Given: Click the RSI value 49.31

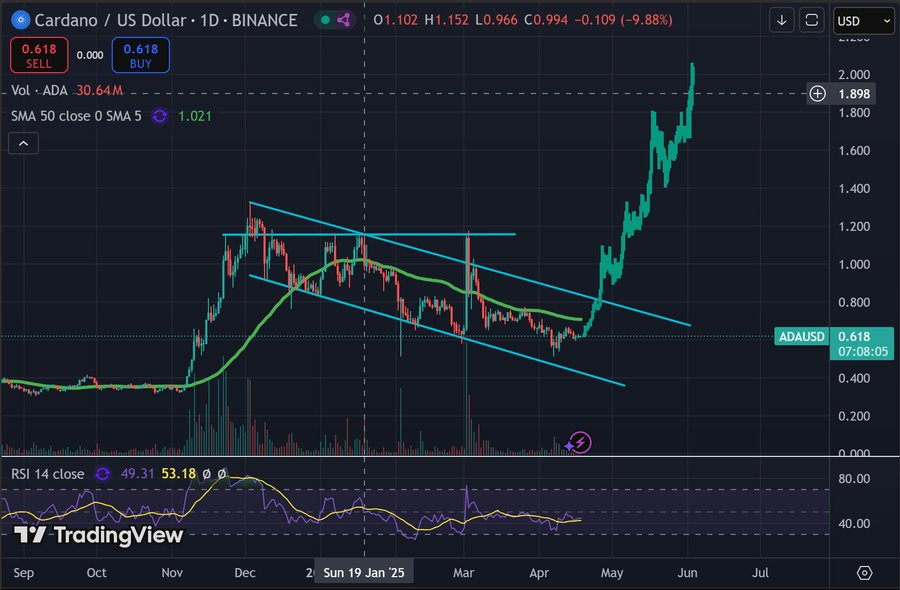Looking at the screenshot, I should [x=137, y=474].
